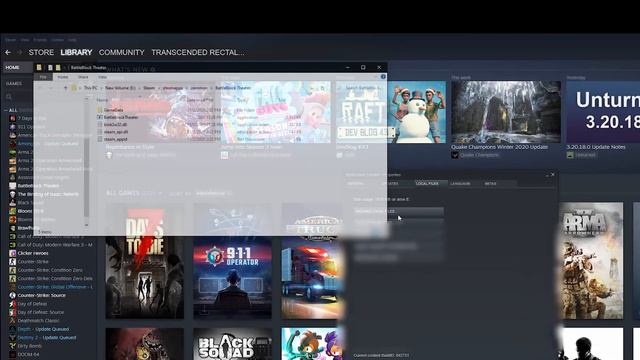The width and height of the screenshot is (640, 360).
Task: Click steamapps in the Explorer breadcrumb
Action: point(173,88)
